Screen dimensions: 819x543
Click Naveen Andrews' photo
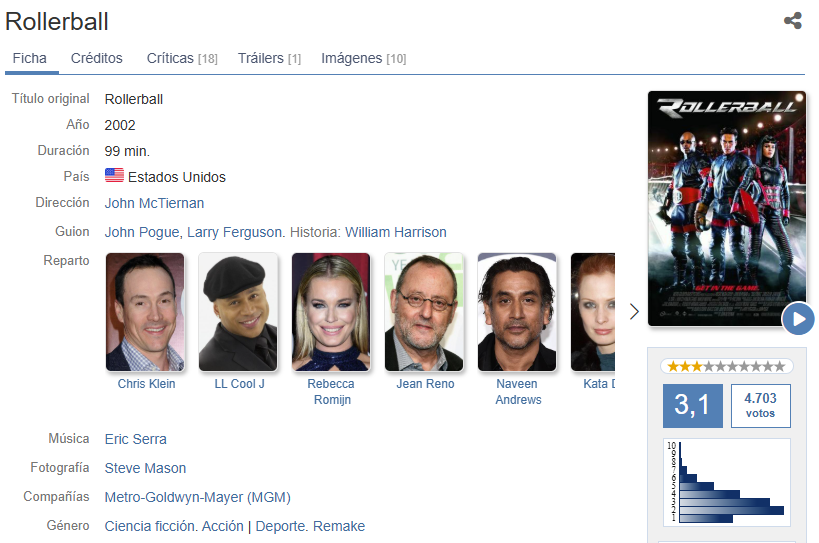click(517, 312)
